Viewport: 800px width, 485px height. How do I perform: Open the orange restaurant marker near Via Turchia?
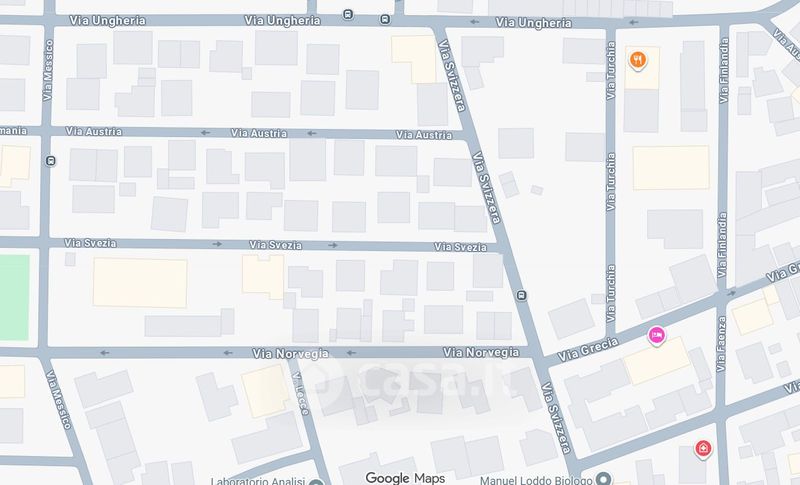[x=638, y=60]
